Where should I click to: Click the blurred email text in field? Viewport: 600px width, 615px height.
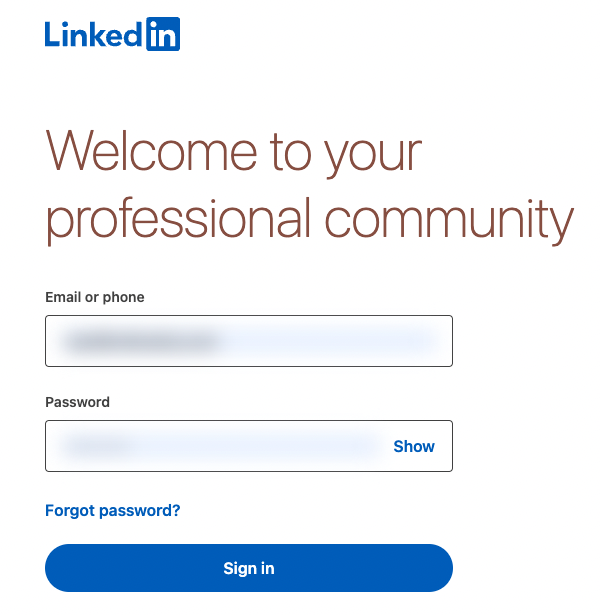140,342
